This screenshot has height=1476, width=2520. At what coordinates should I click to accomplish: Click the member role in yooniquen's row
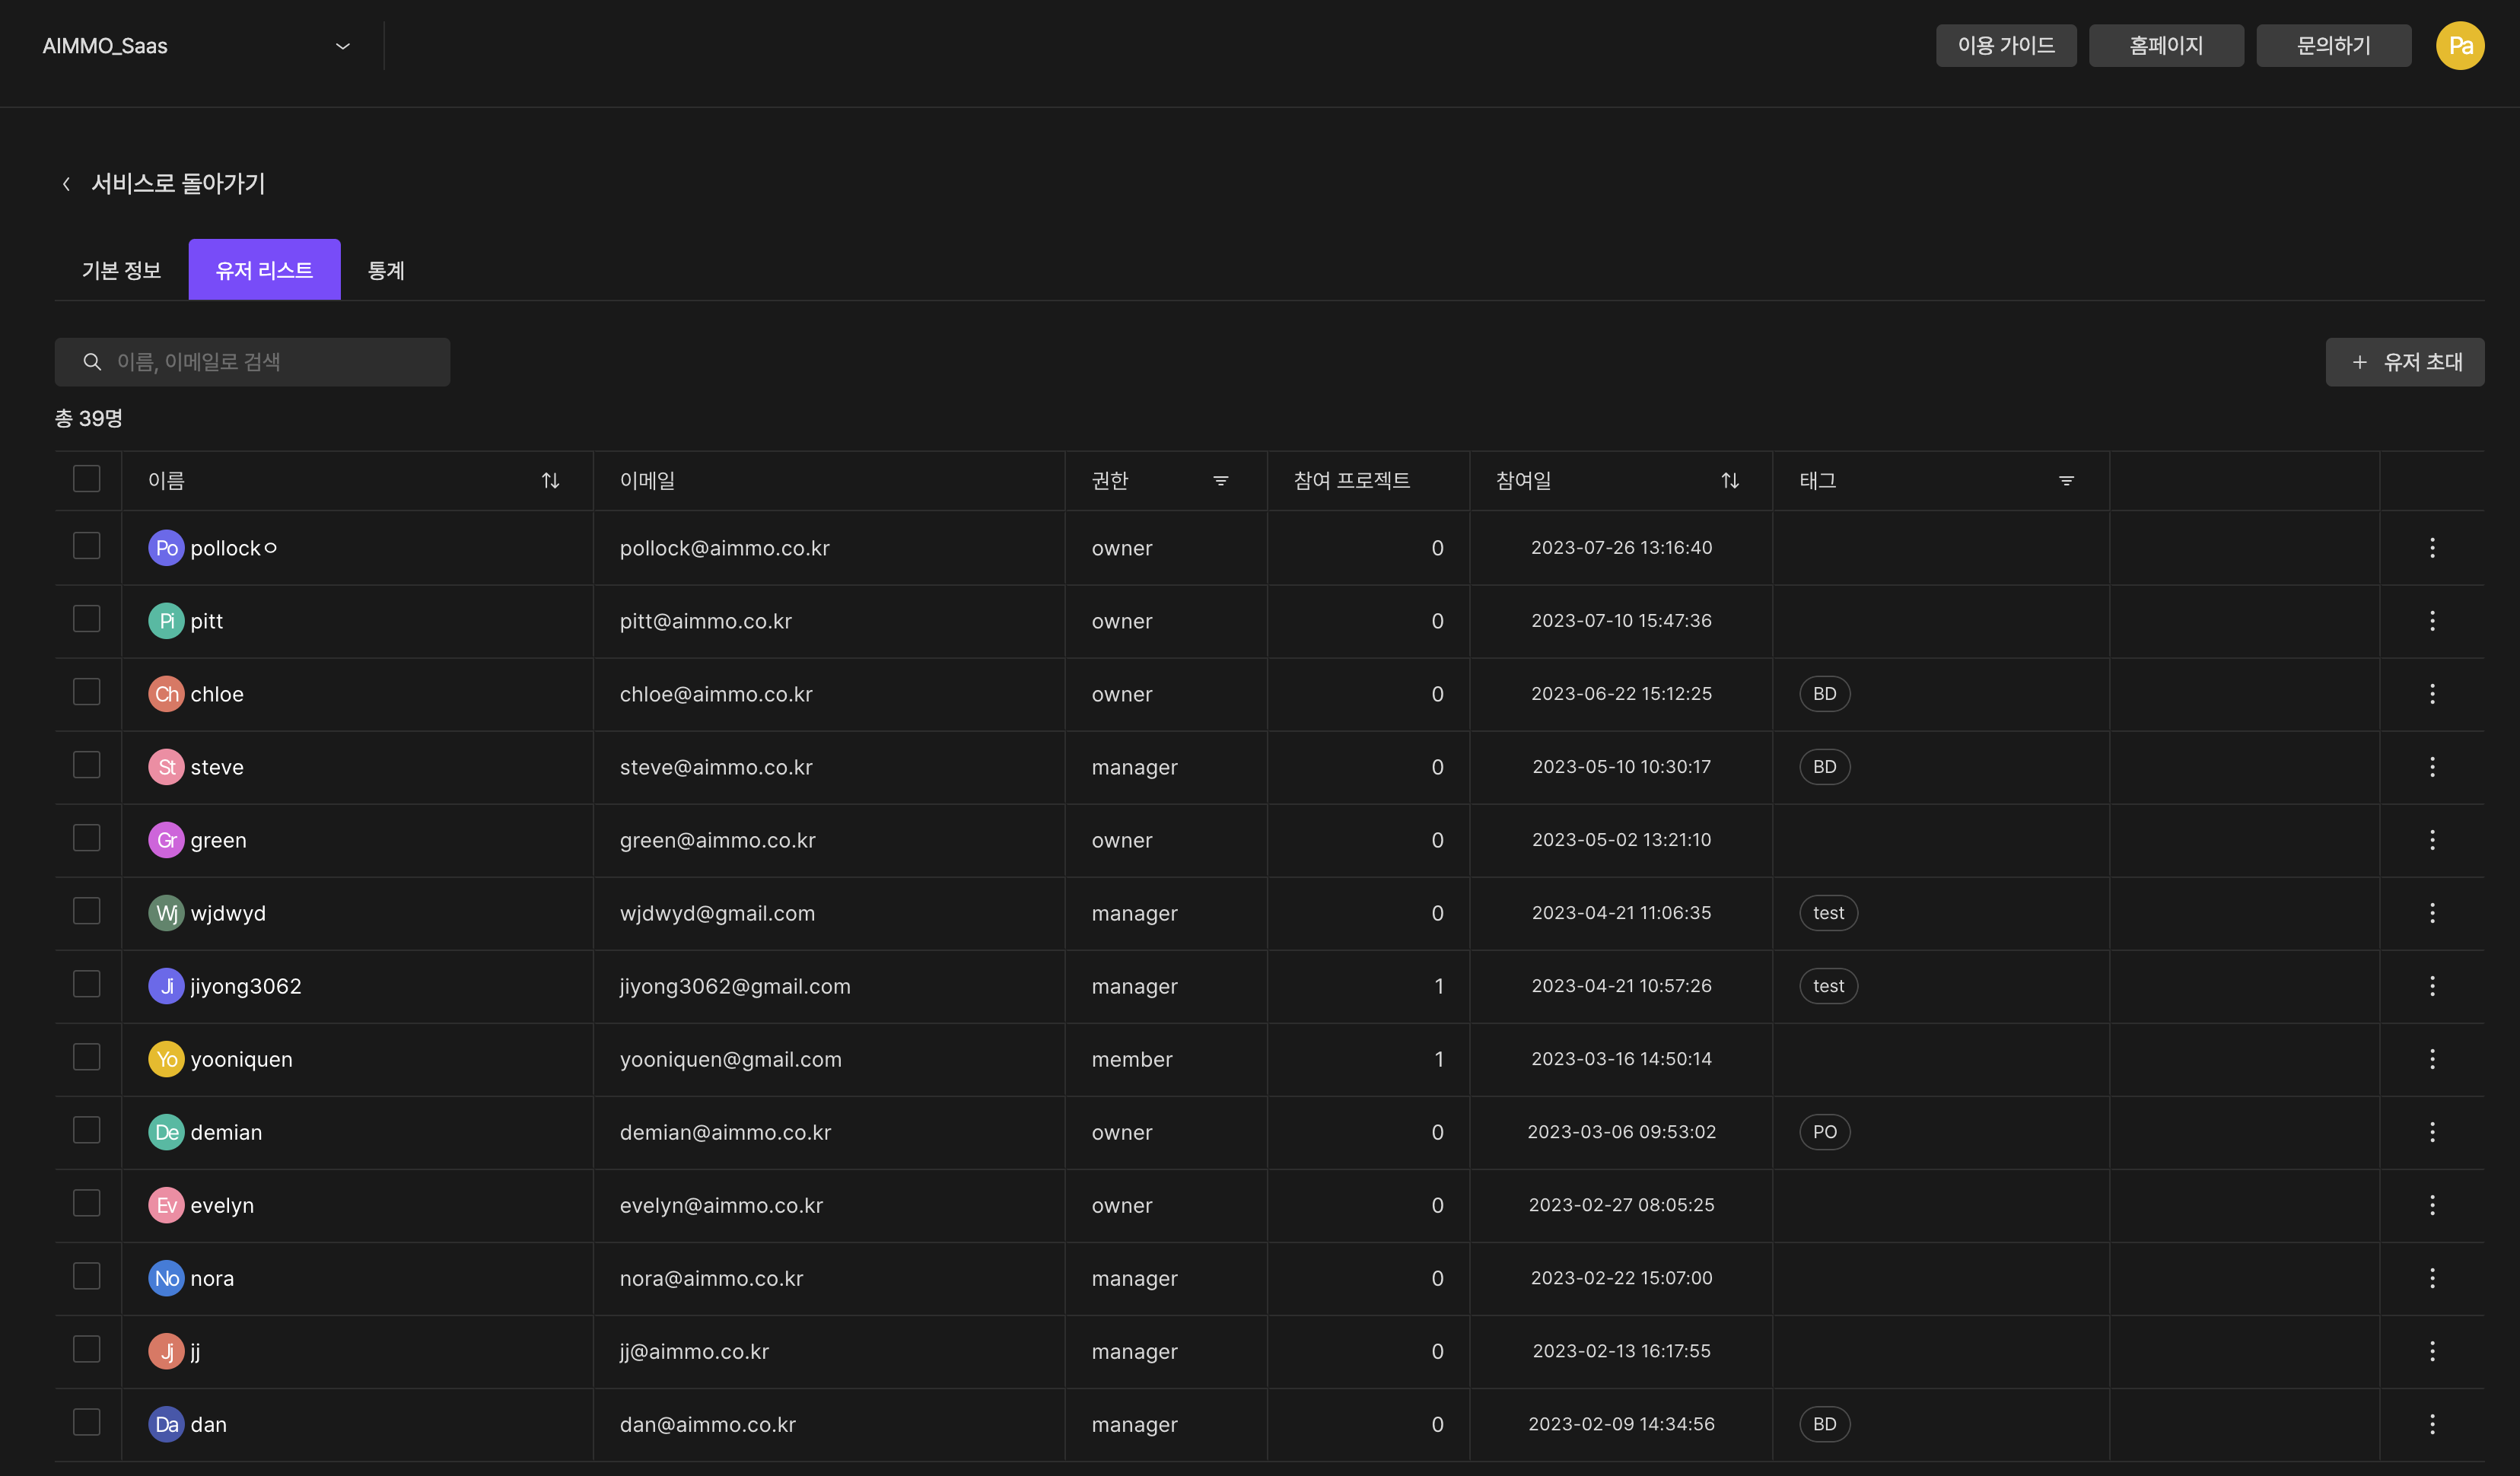(1132, 1059)
